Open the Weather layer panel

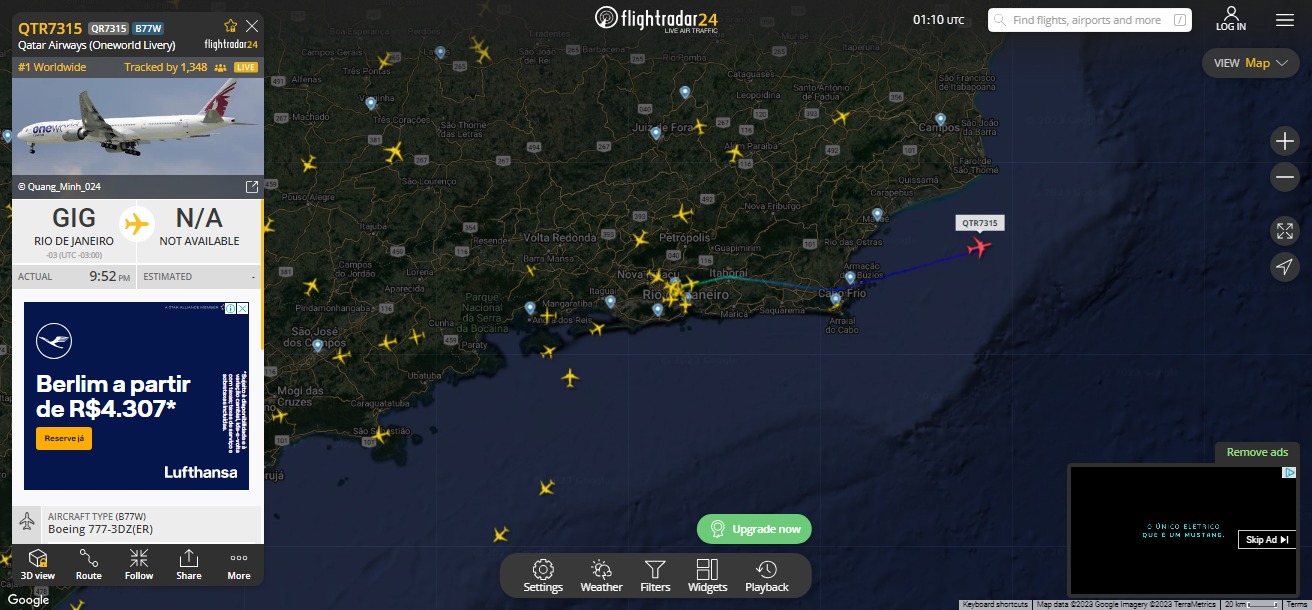tap(601, 576)
